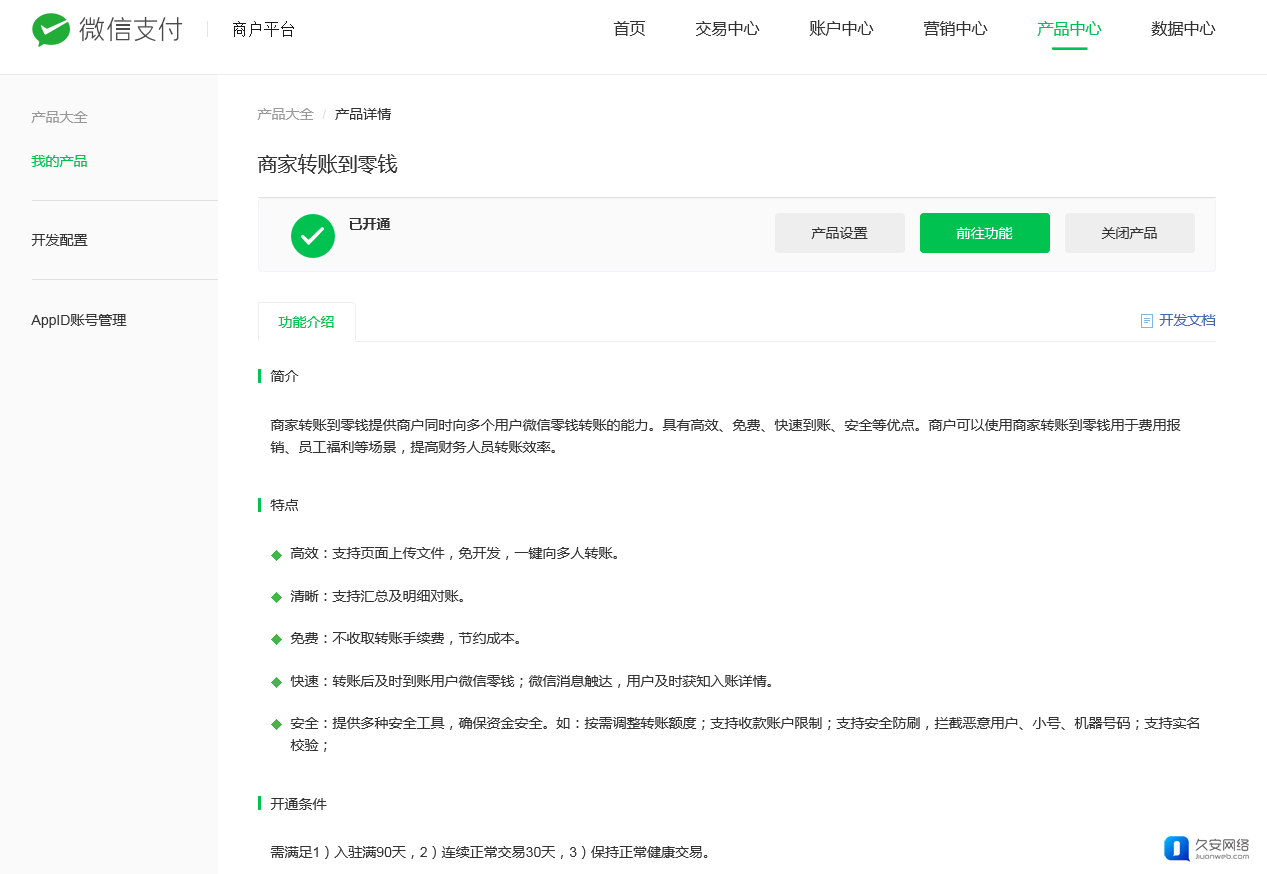Select 我的产品 in sidebar
This screenshot has height=874, width=1267.
[x=59, y=161]
